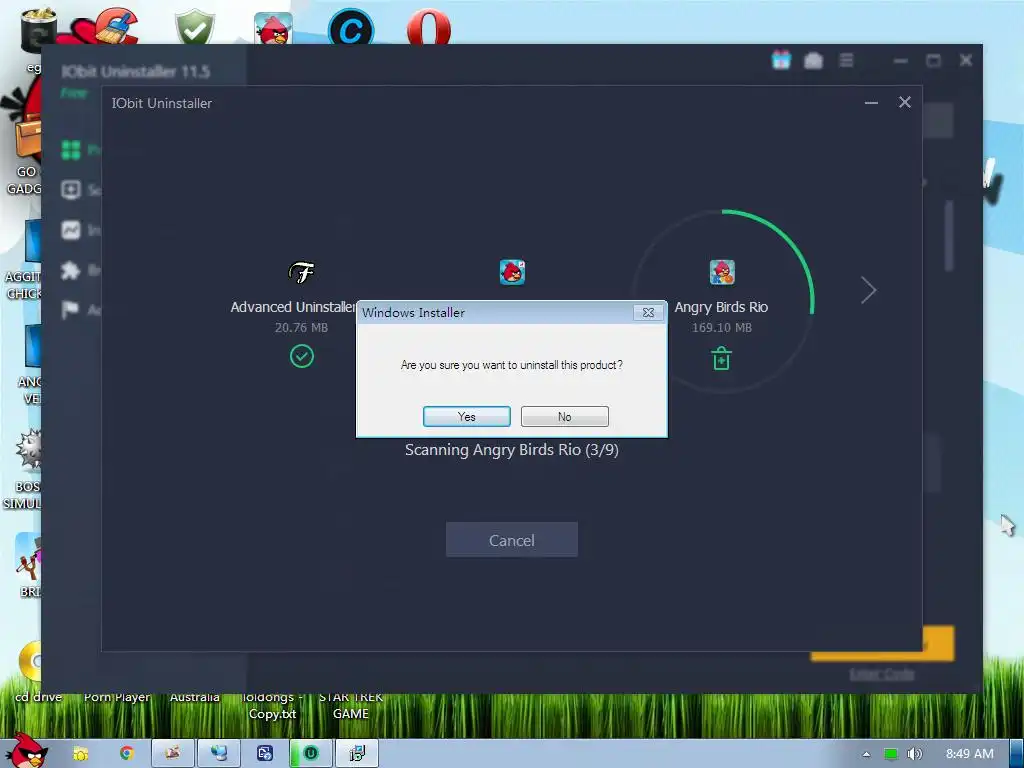Click the green trash icon under Angry Birds Rio
This screenshot has height=768, width=1024.
click(721, 359)
